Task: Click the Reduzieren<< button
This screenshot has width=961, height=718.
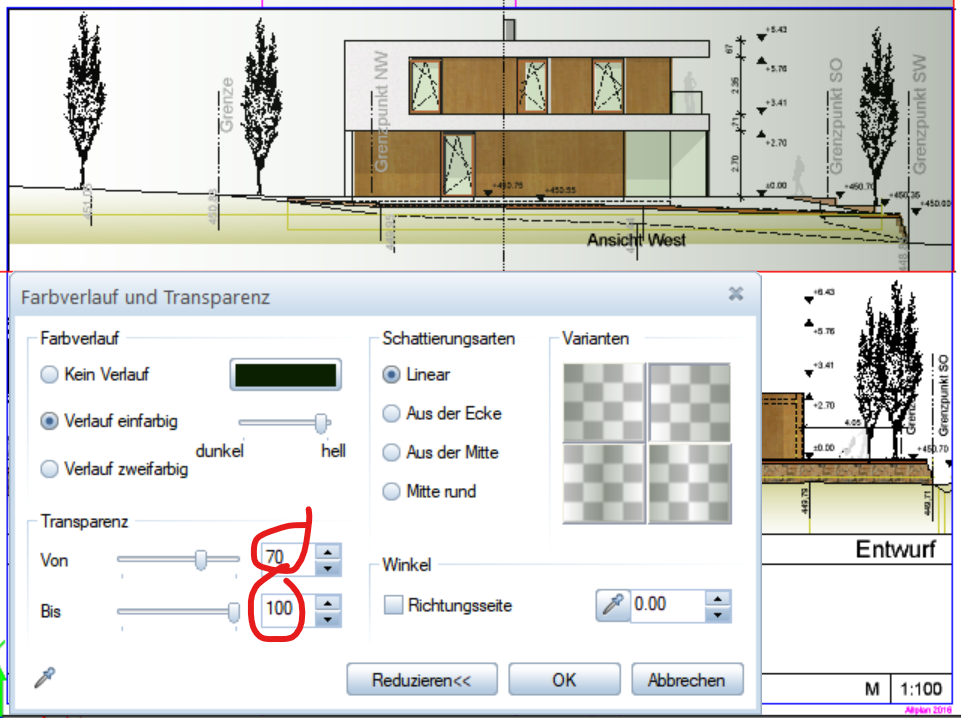Action: (x=421, y=680)
